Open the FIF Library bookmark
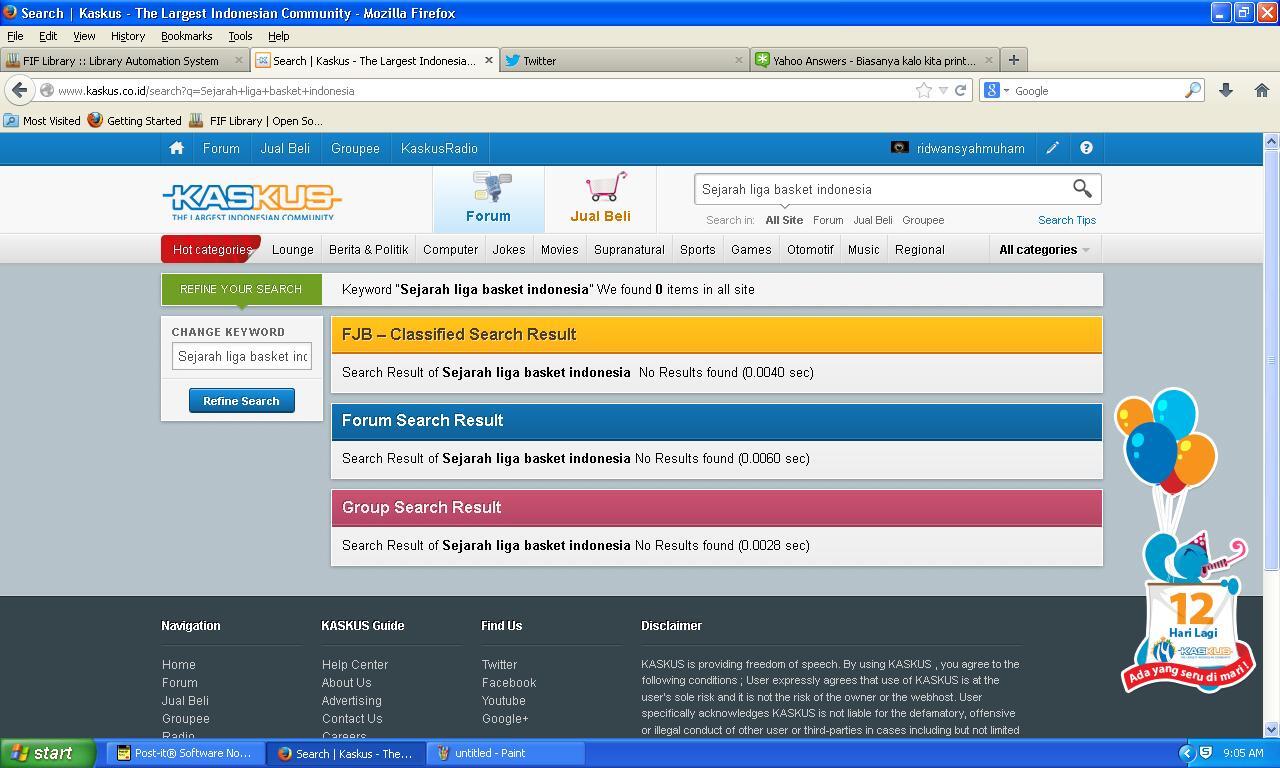Image resolution: width=1280 pixels, height=768 pixels. [256, 120]
